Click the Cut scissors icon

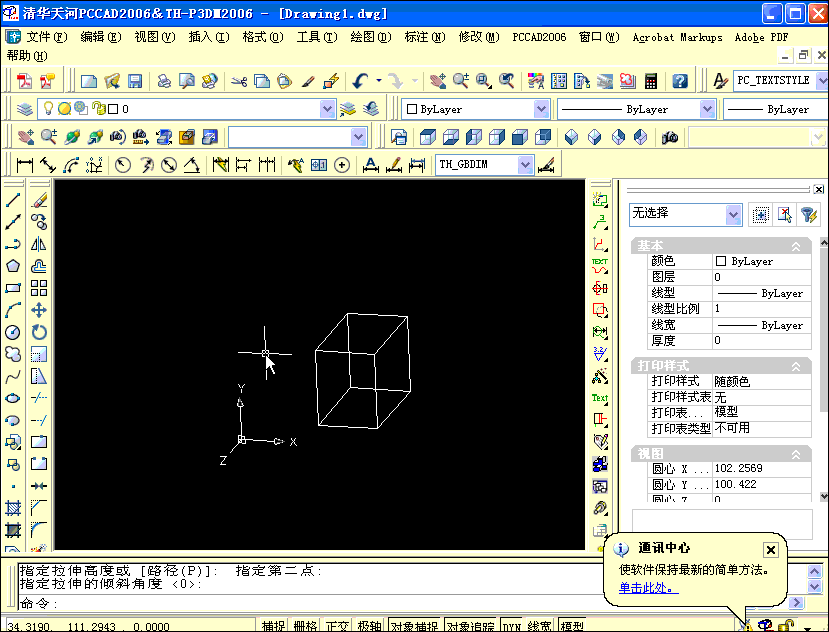pos(239,81)
